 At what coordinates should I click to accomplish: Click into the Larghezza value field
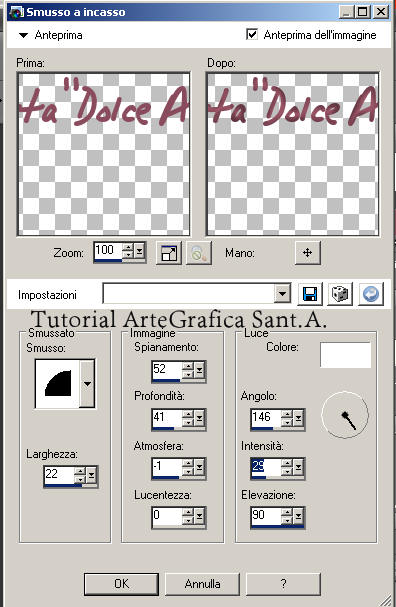(x=59, y=475)
